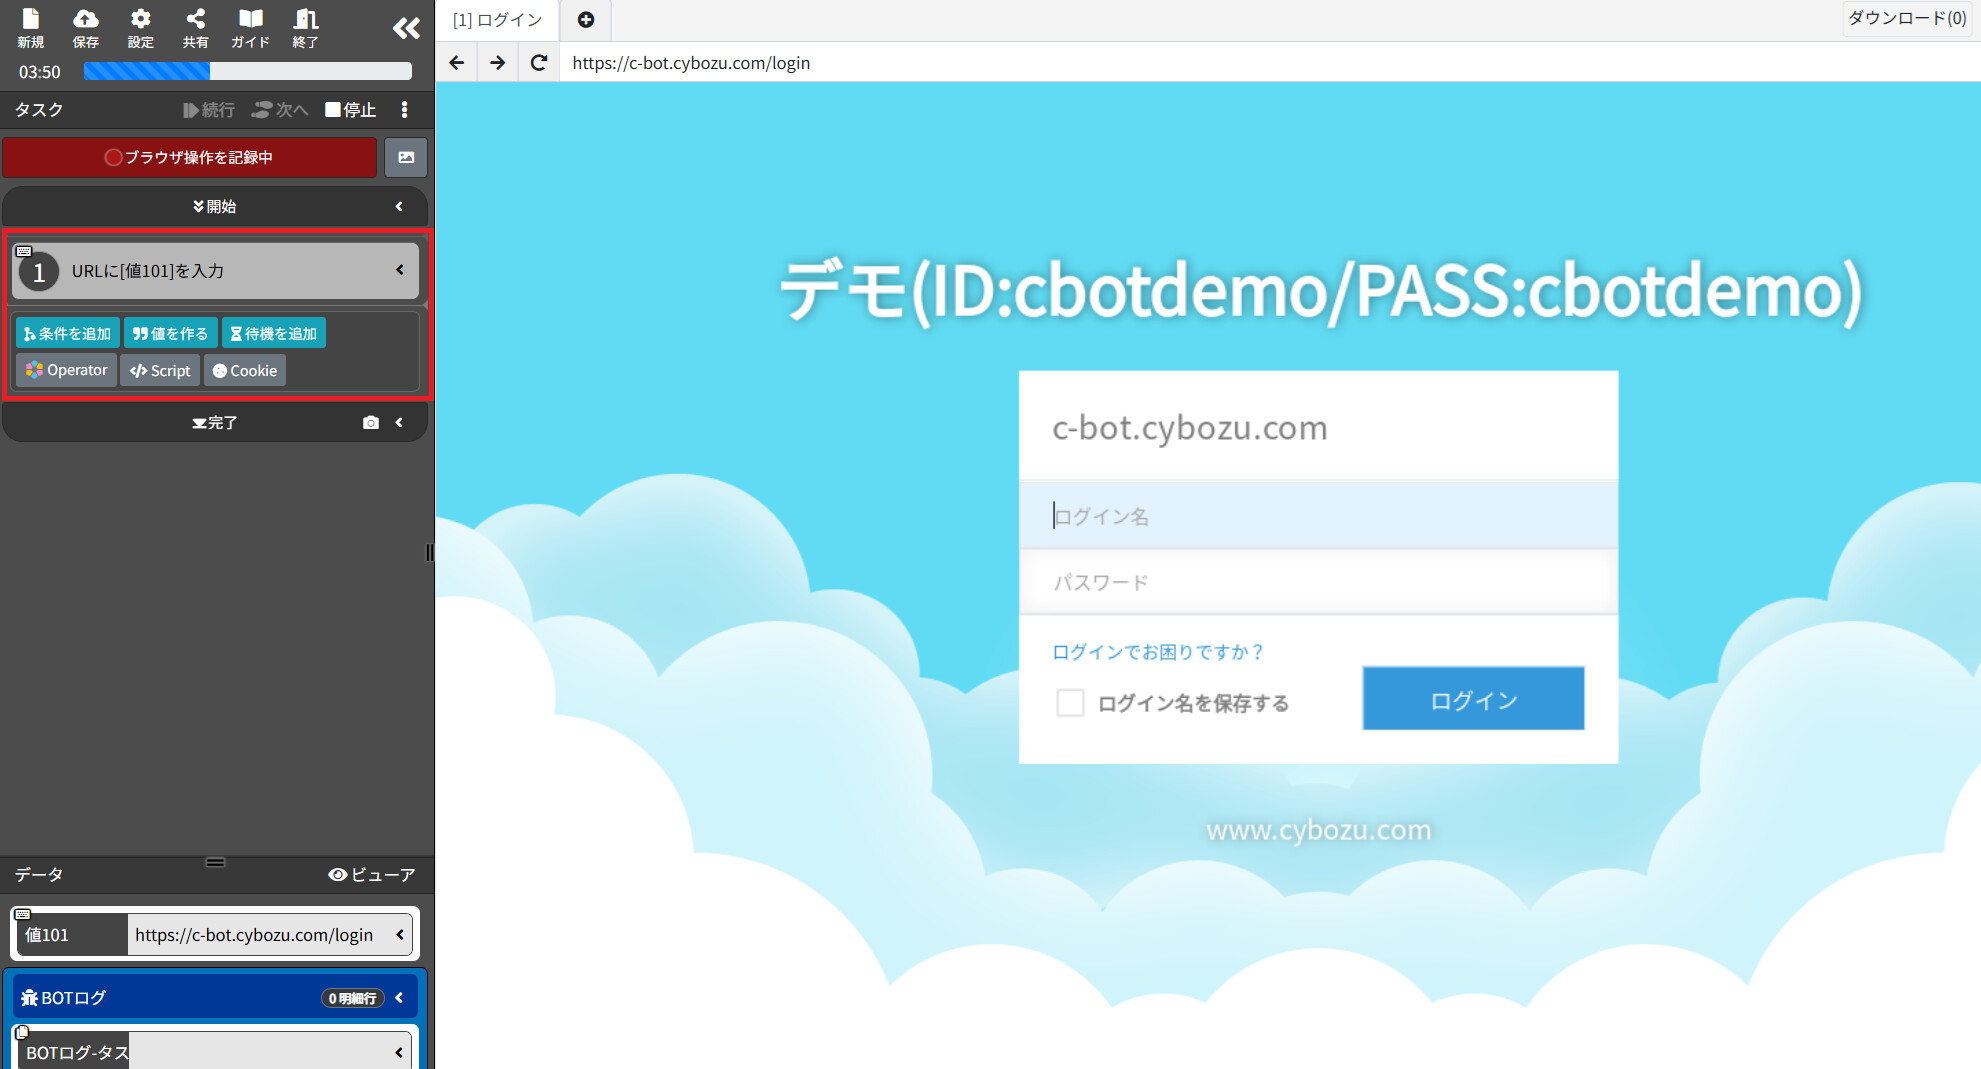Click the 新規 (New) icon

click(31, 27)
